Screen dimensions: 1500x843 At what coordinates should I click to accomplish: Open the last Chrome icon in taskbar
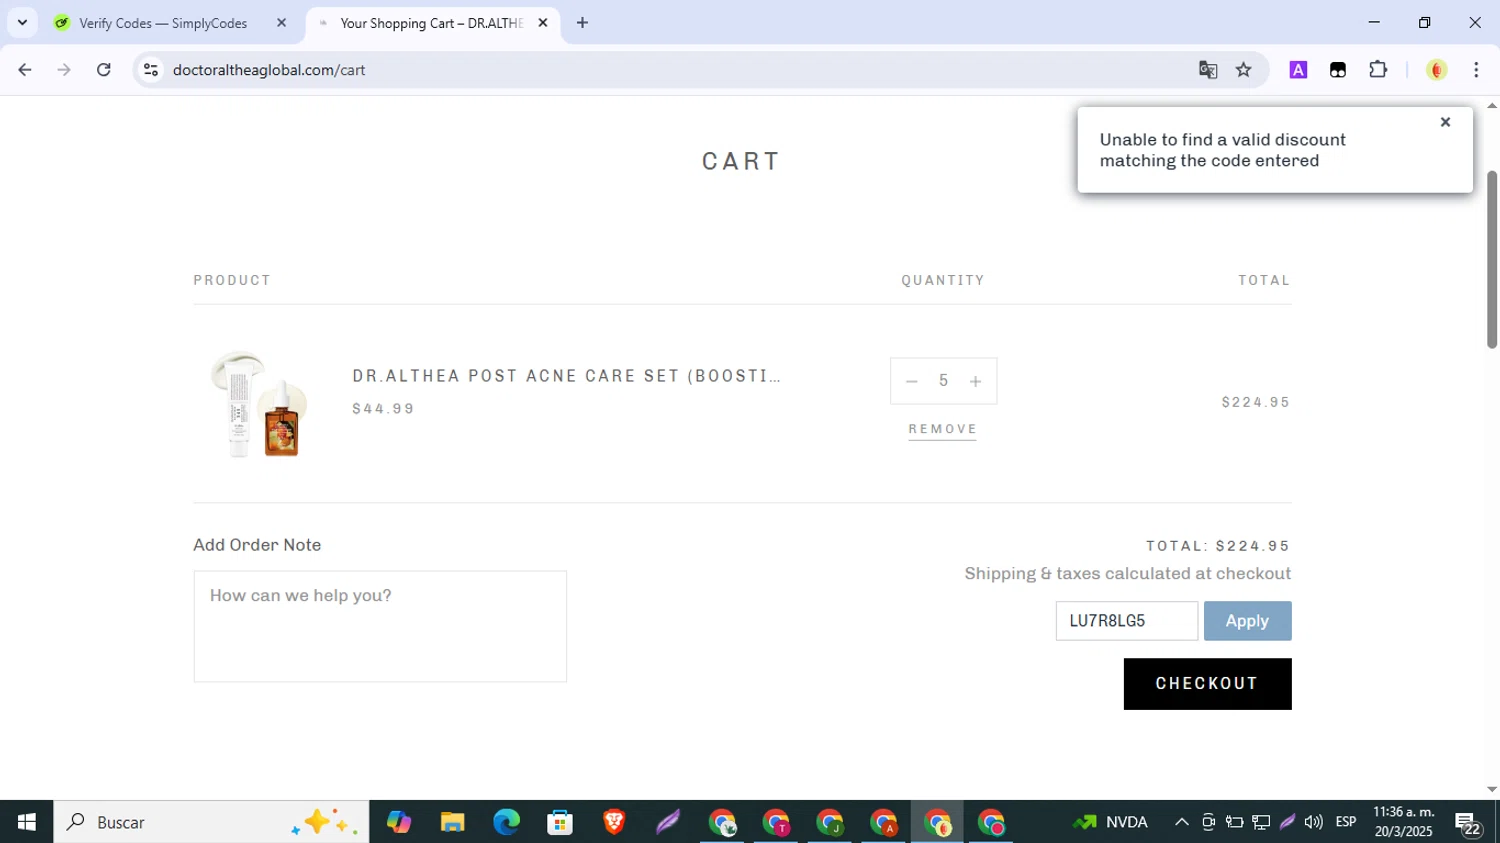coord(992,822)
